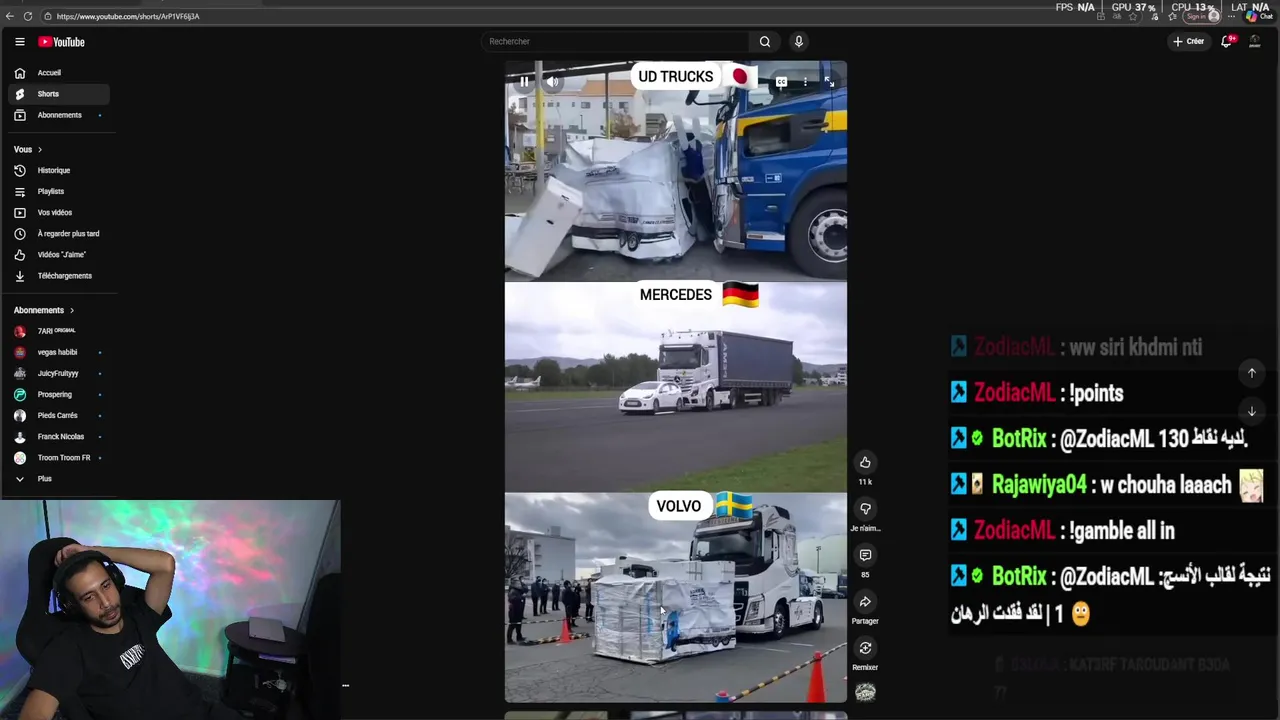The height and width of the screenshot is (720, 1280).
Task: Expand the Vous section
Action: [28, 149]
